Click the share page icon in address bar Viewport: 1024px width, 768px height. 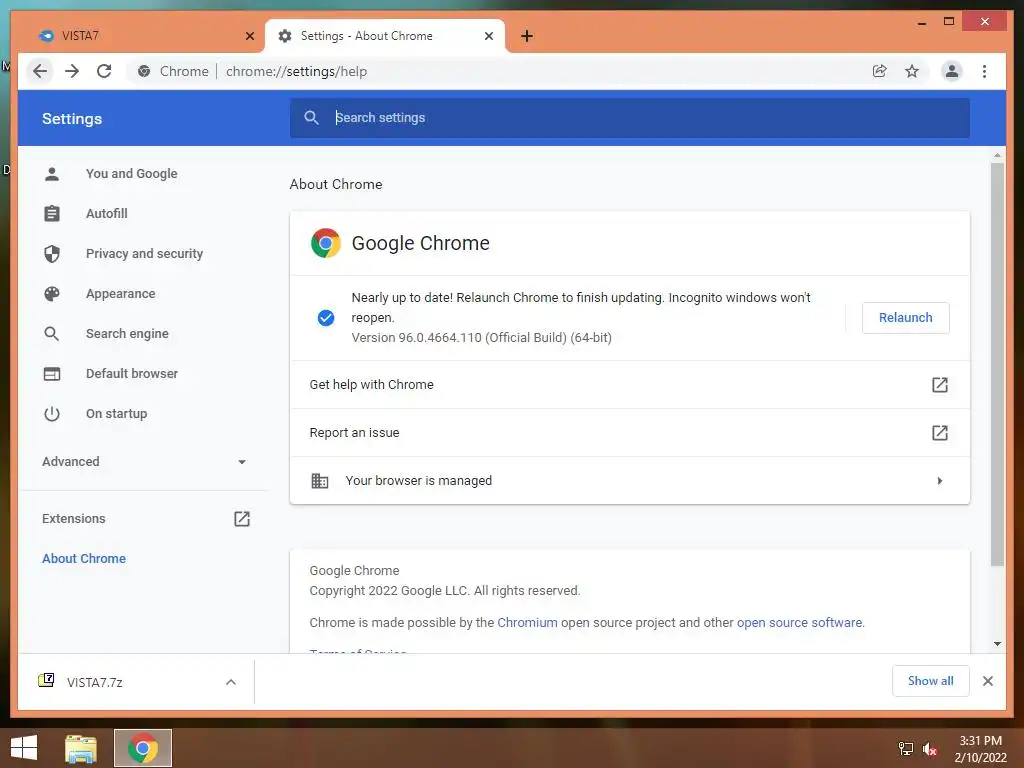pyautogui.click(x=880, y=71)
